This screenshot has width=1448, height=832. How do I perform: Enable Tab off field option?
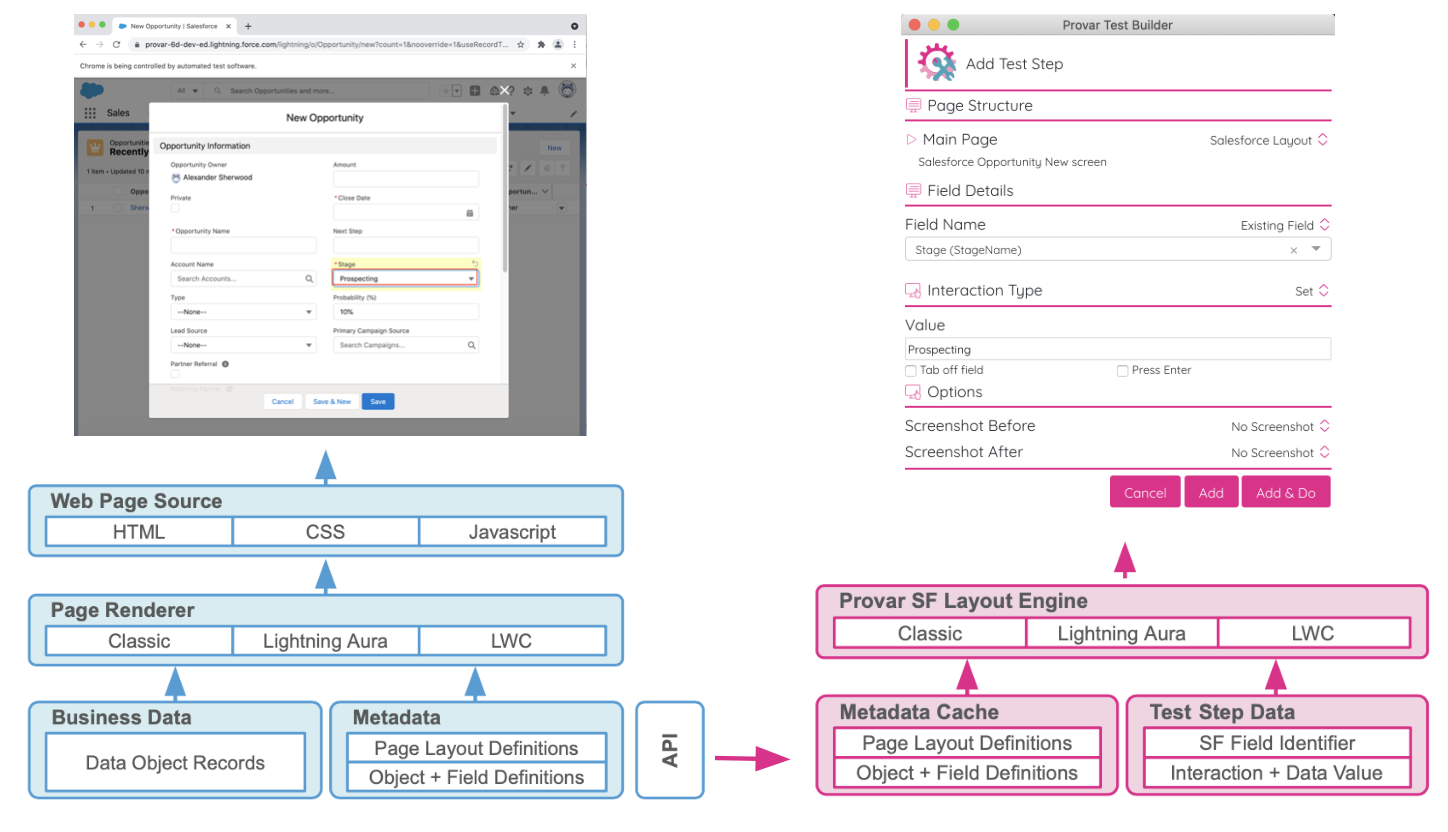tap(910, 370)
